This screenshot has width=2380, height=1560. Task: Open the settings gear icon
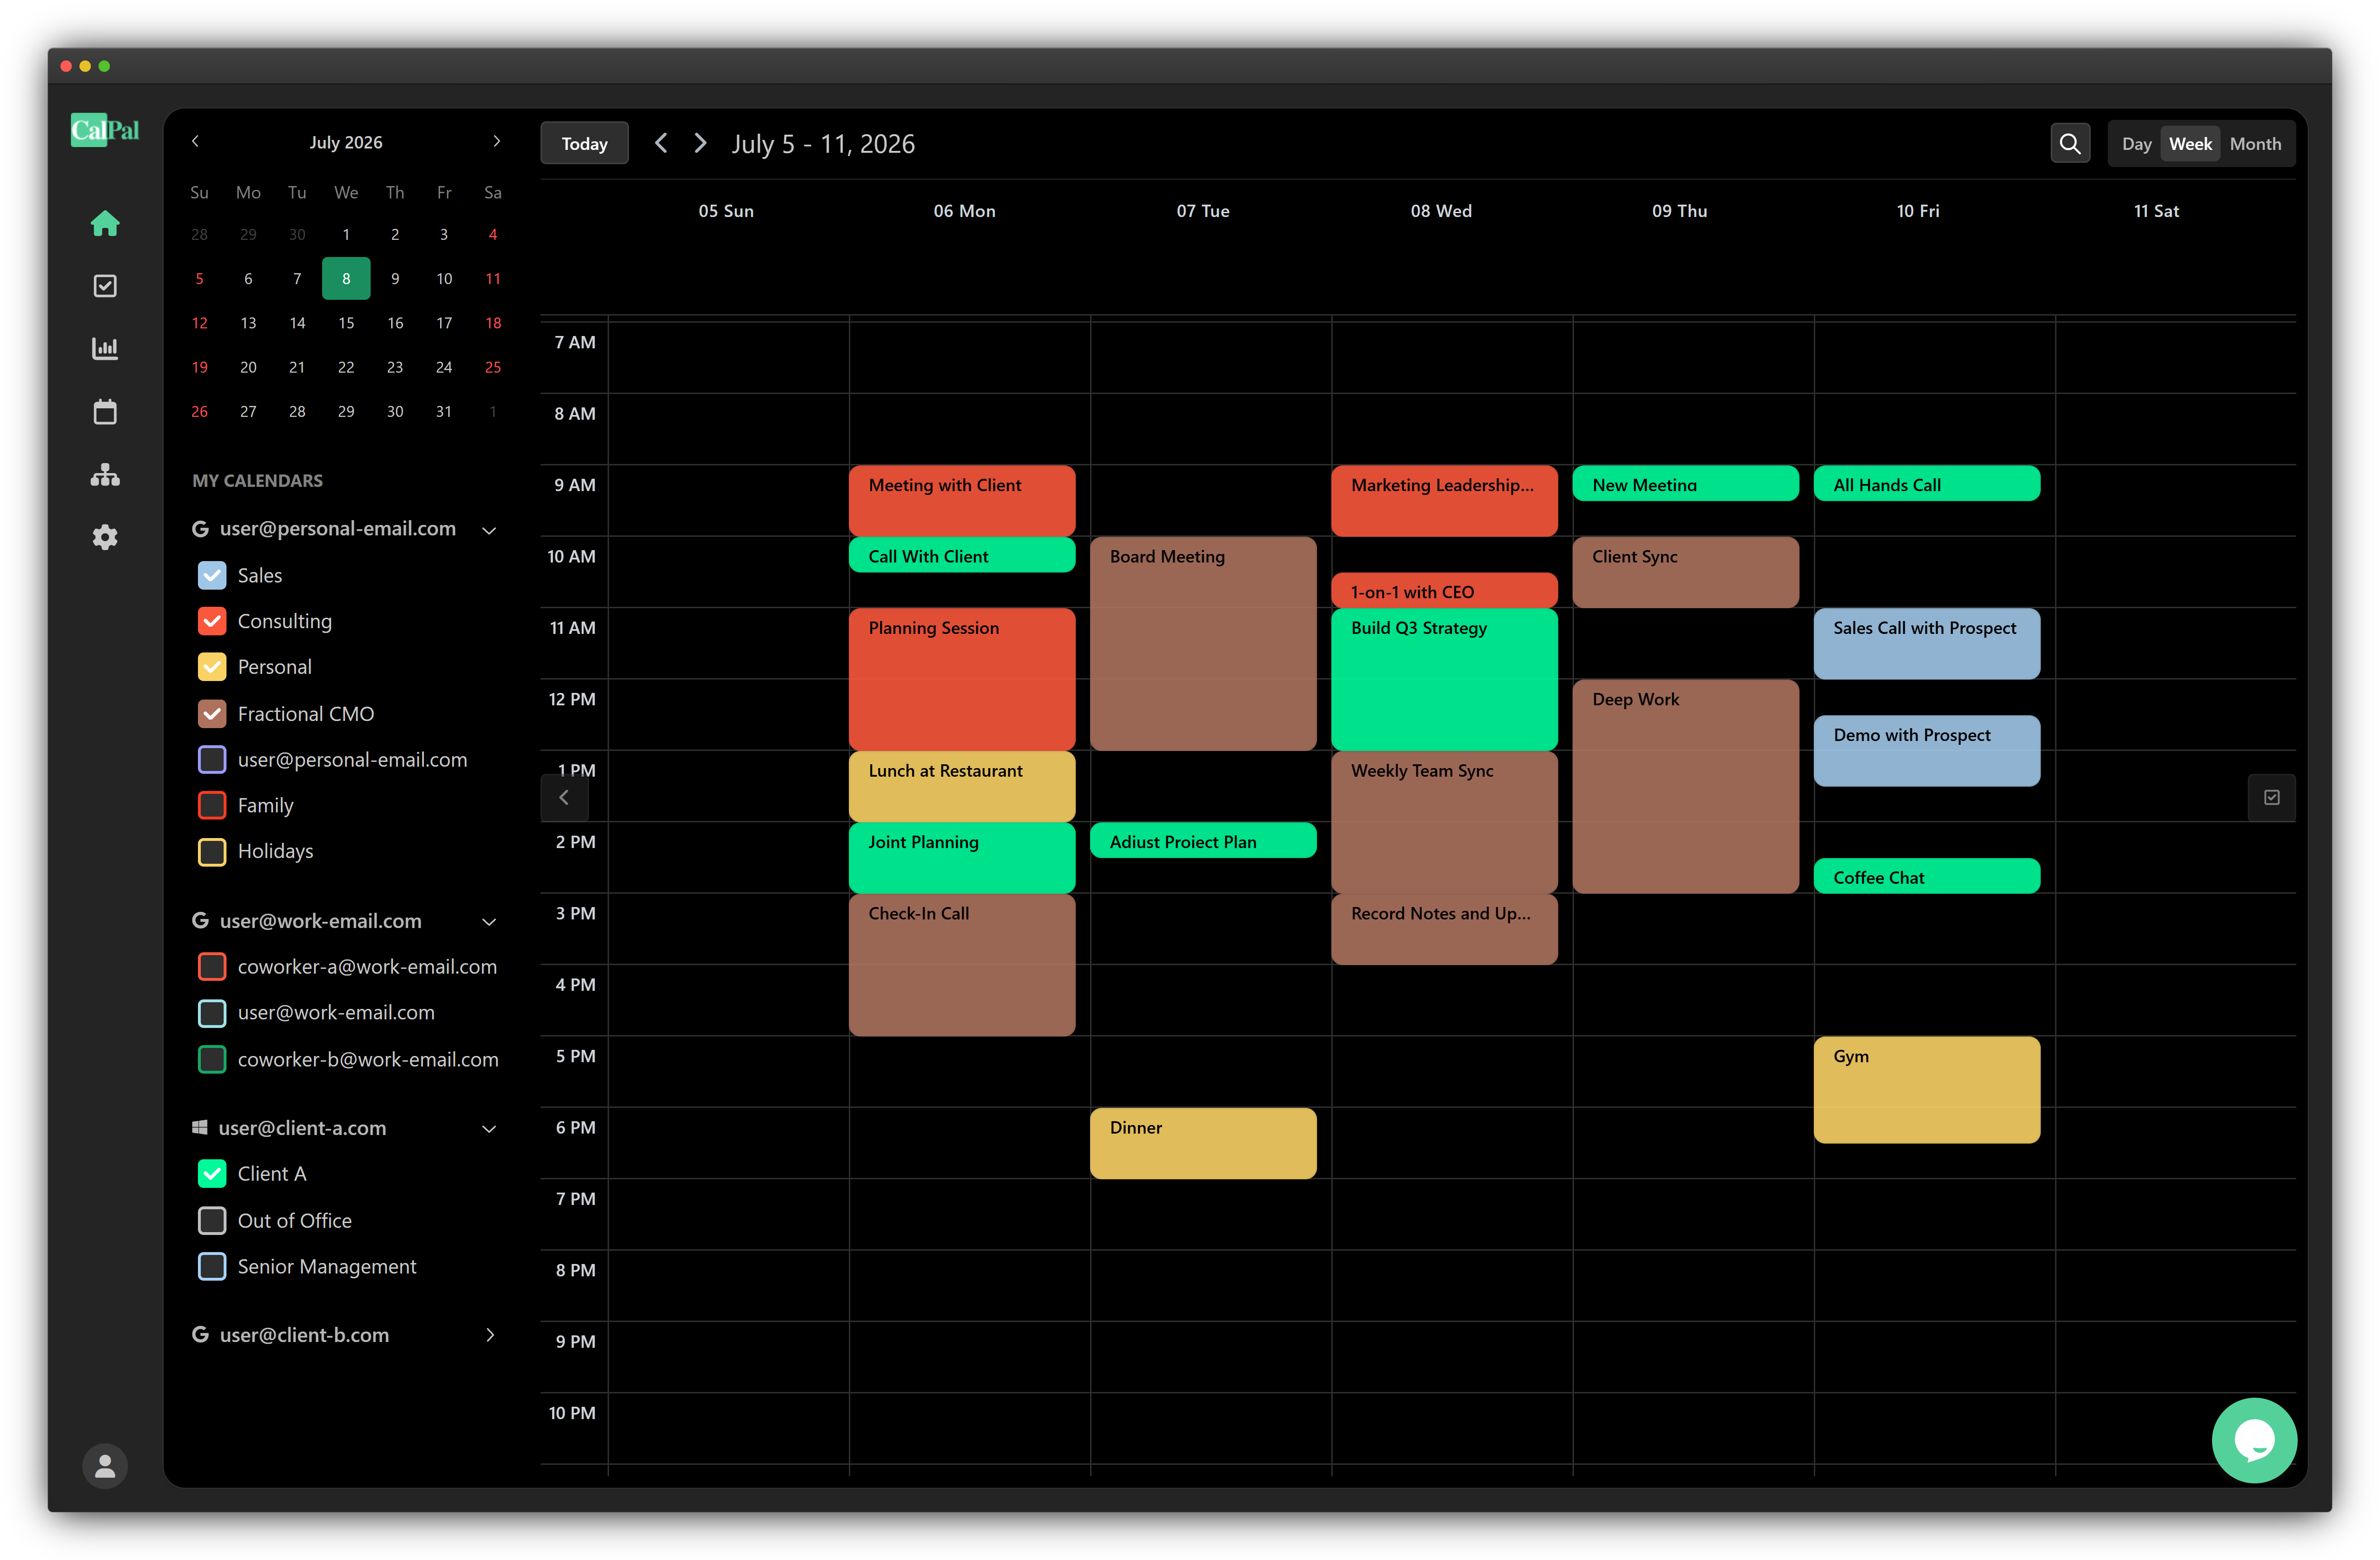[x=105, y=537]
